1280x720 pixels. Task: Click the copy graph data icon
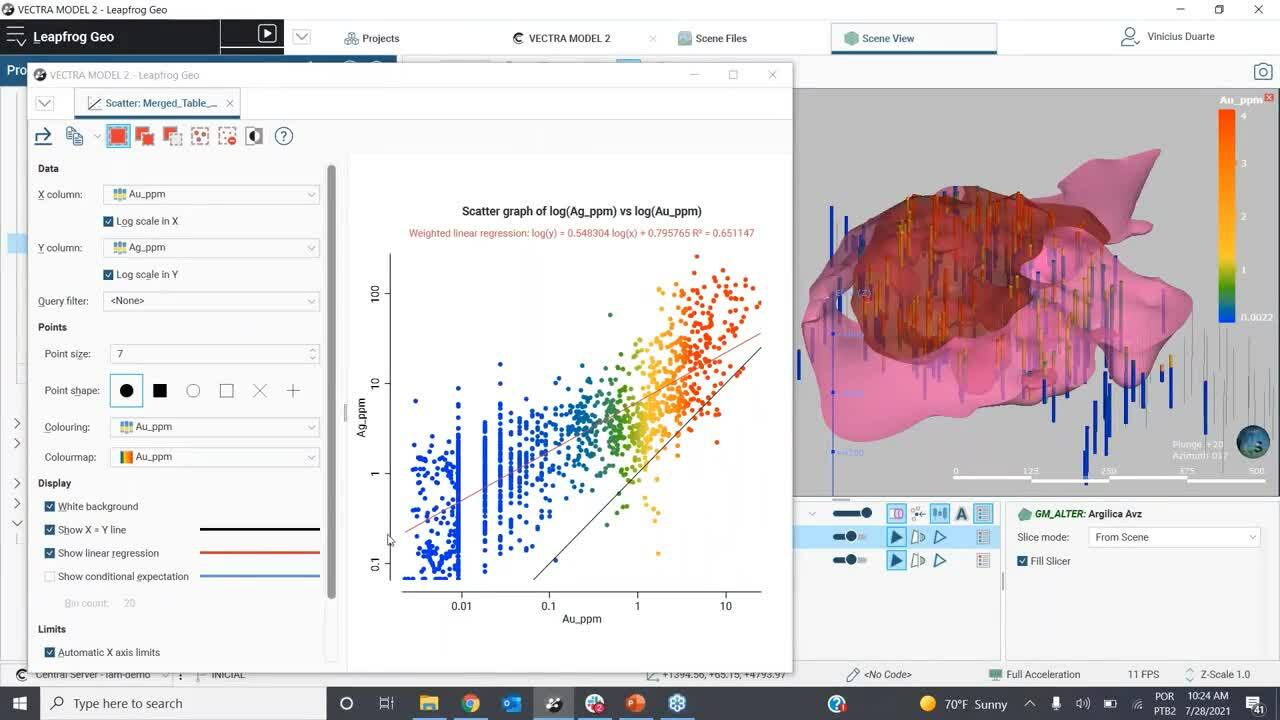pyautogui.click(x=74, y=136)
